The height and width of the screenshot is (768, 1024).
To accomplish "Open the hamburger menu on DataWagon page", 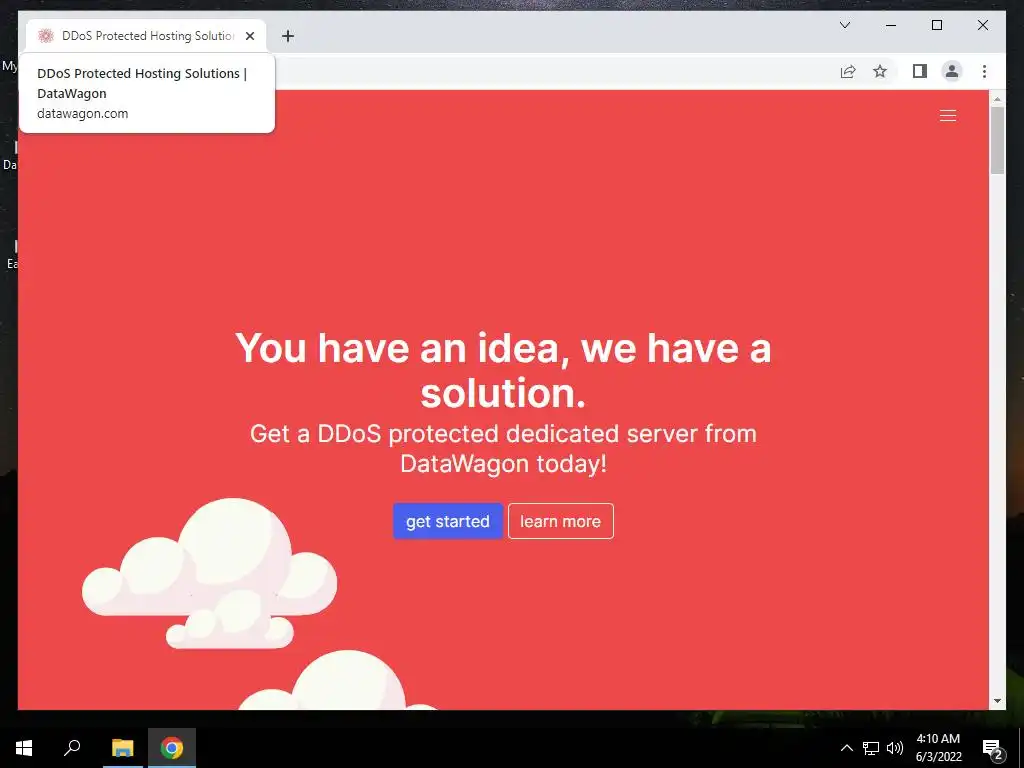I will (948, 116).
